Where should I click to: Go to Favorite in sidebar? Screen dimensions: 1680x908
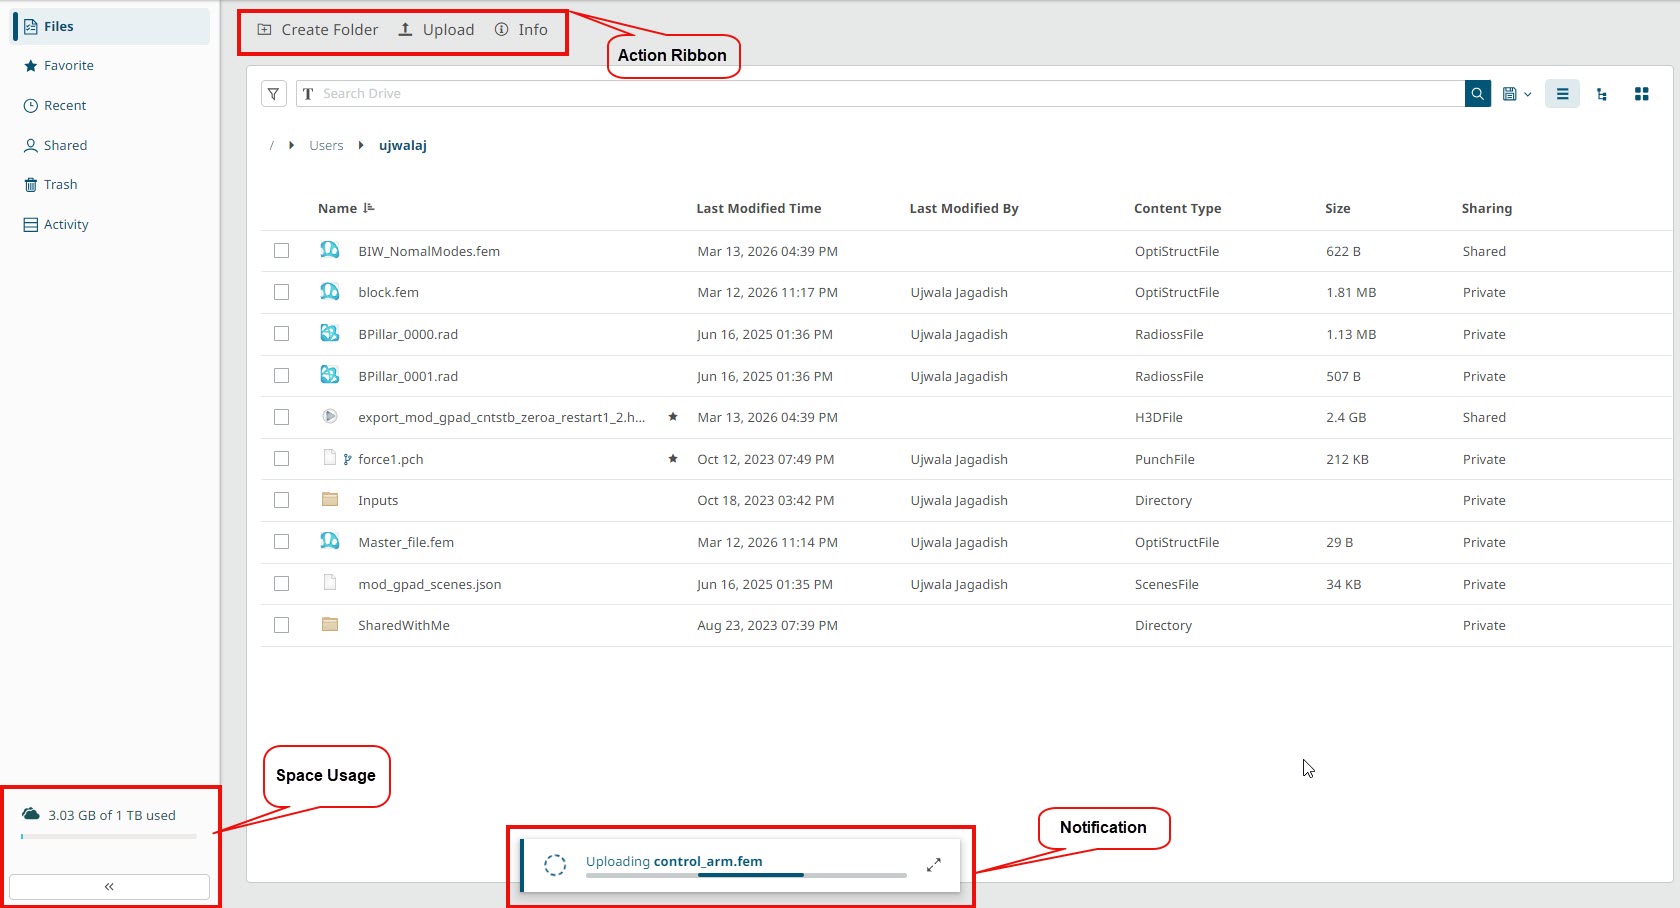pos(68,66)
